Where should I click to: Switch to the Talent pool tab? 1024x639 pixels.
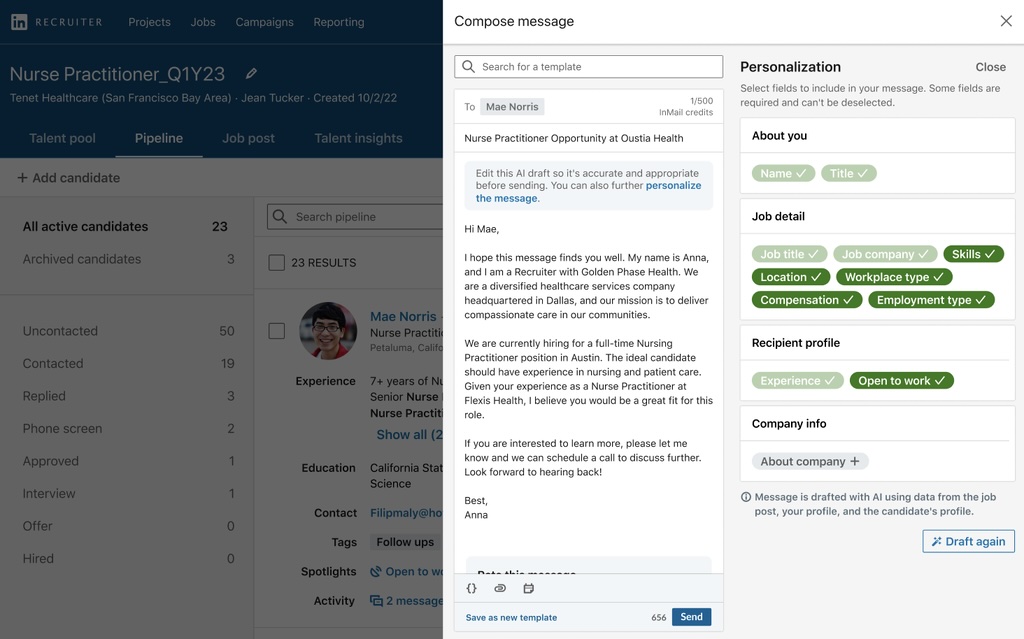pos(62,138)
